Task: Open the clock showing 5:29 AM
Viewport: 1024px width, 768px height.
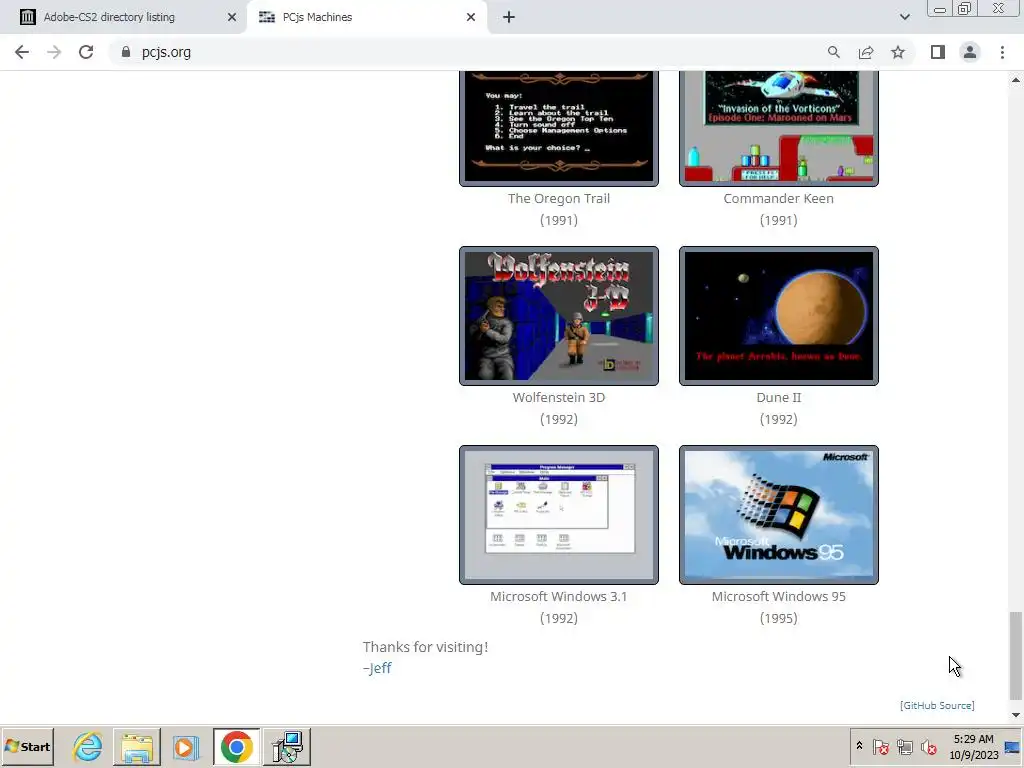Action: (x=973, y=746)
